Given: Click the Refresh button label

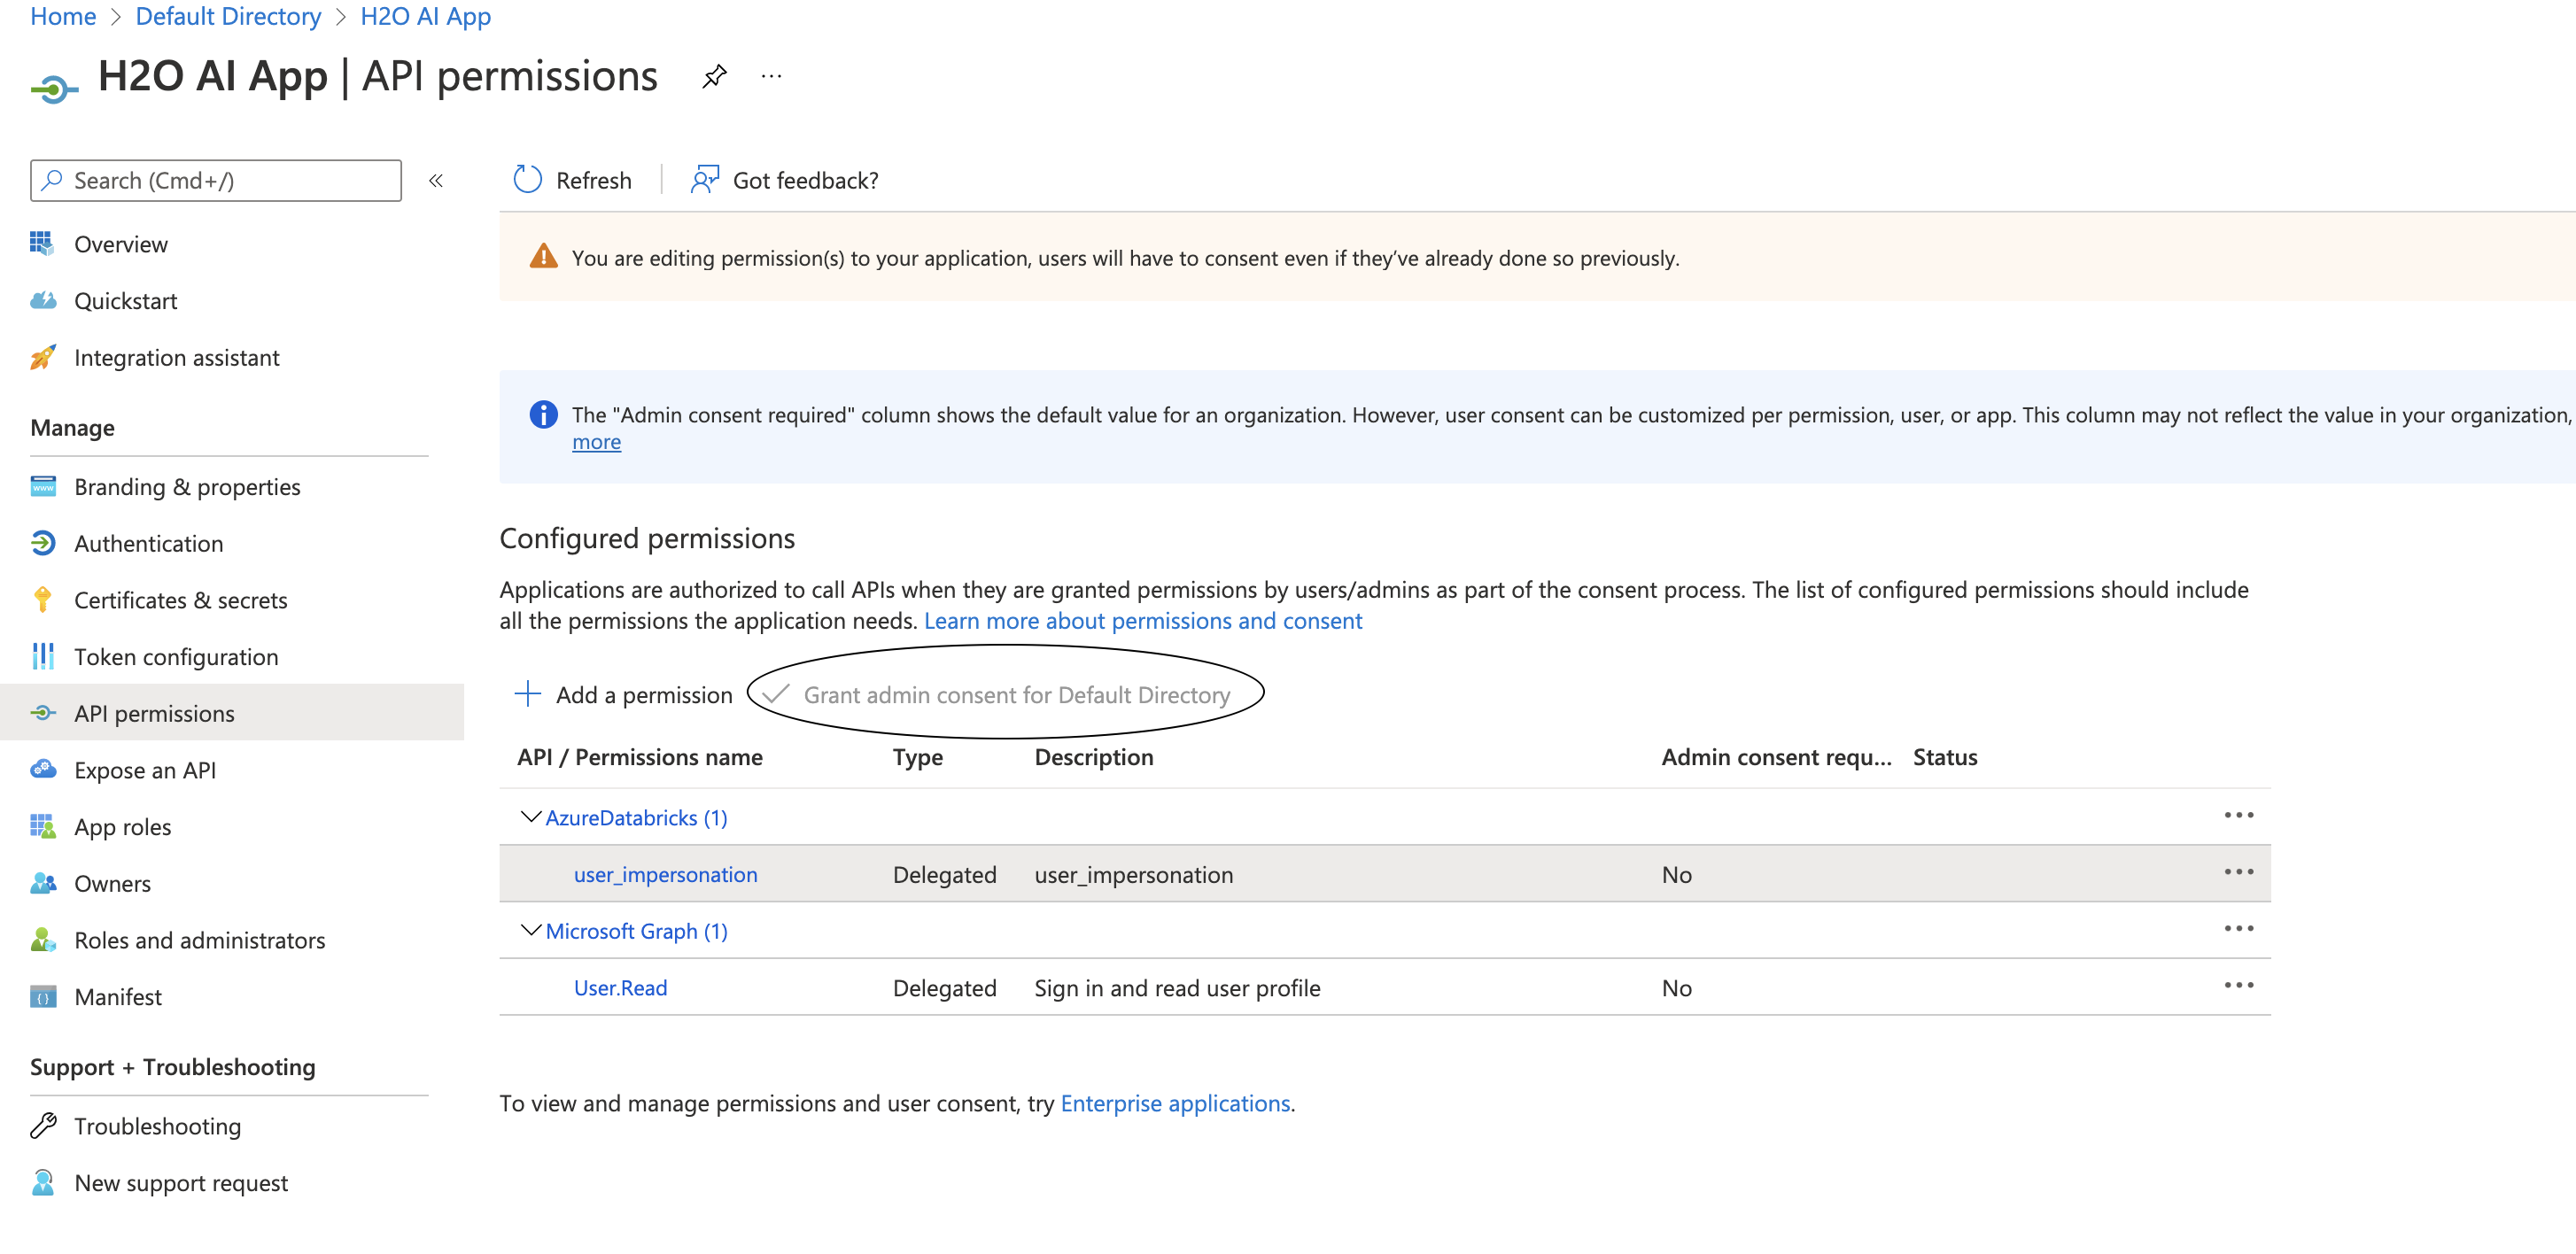Looking at the screenshot, I should (593, 180).
